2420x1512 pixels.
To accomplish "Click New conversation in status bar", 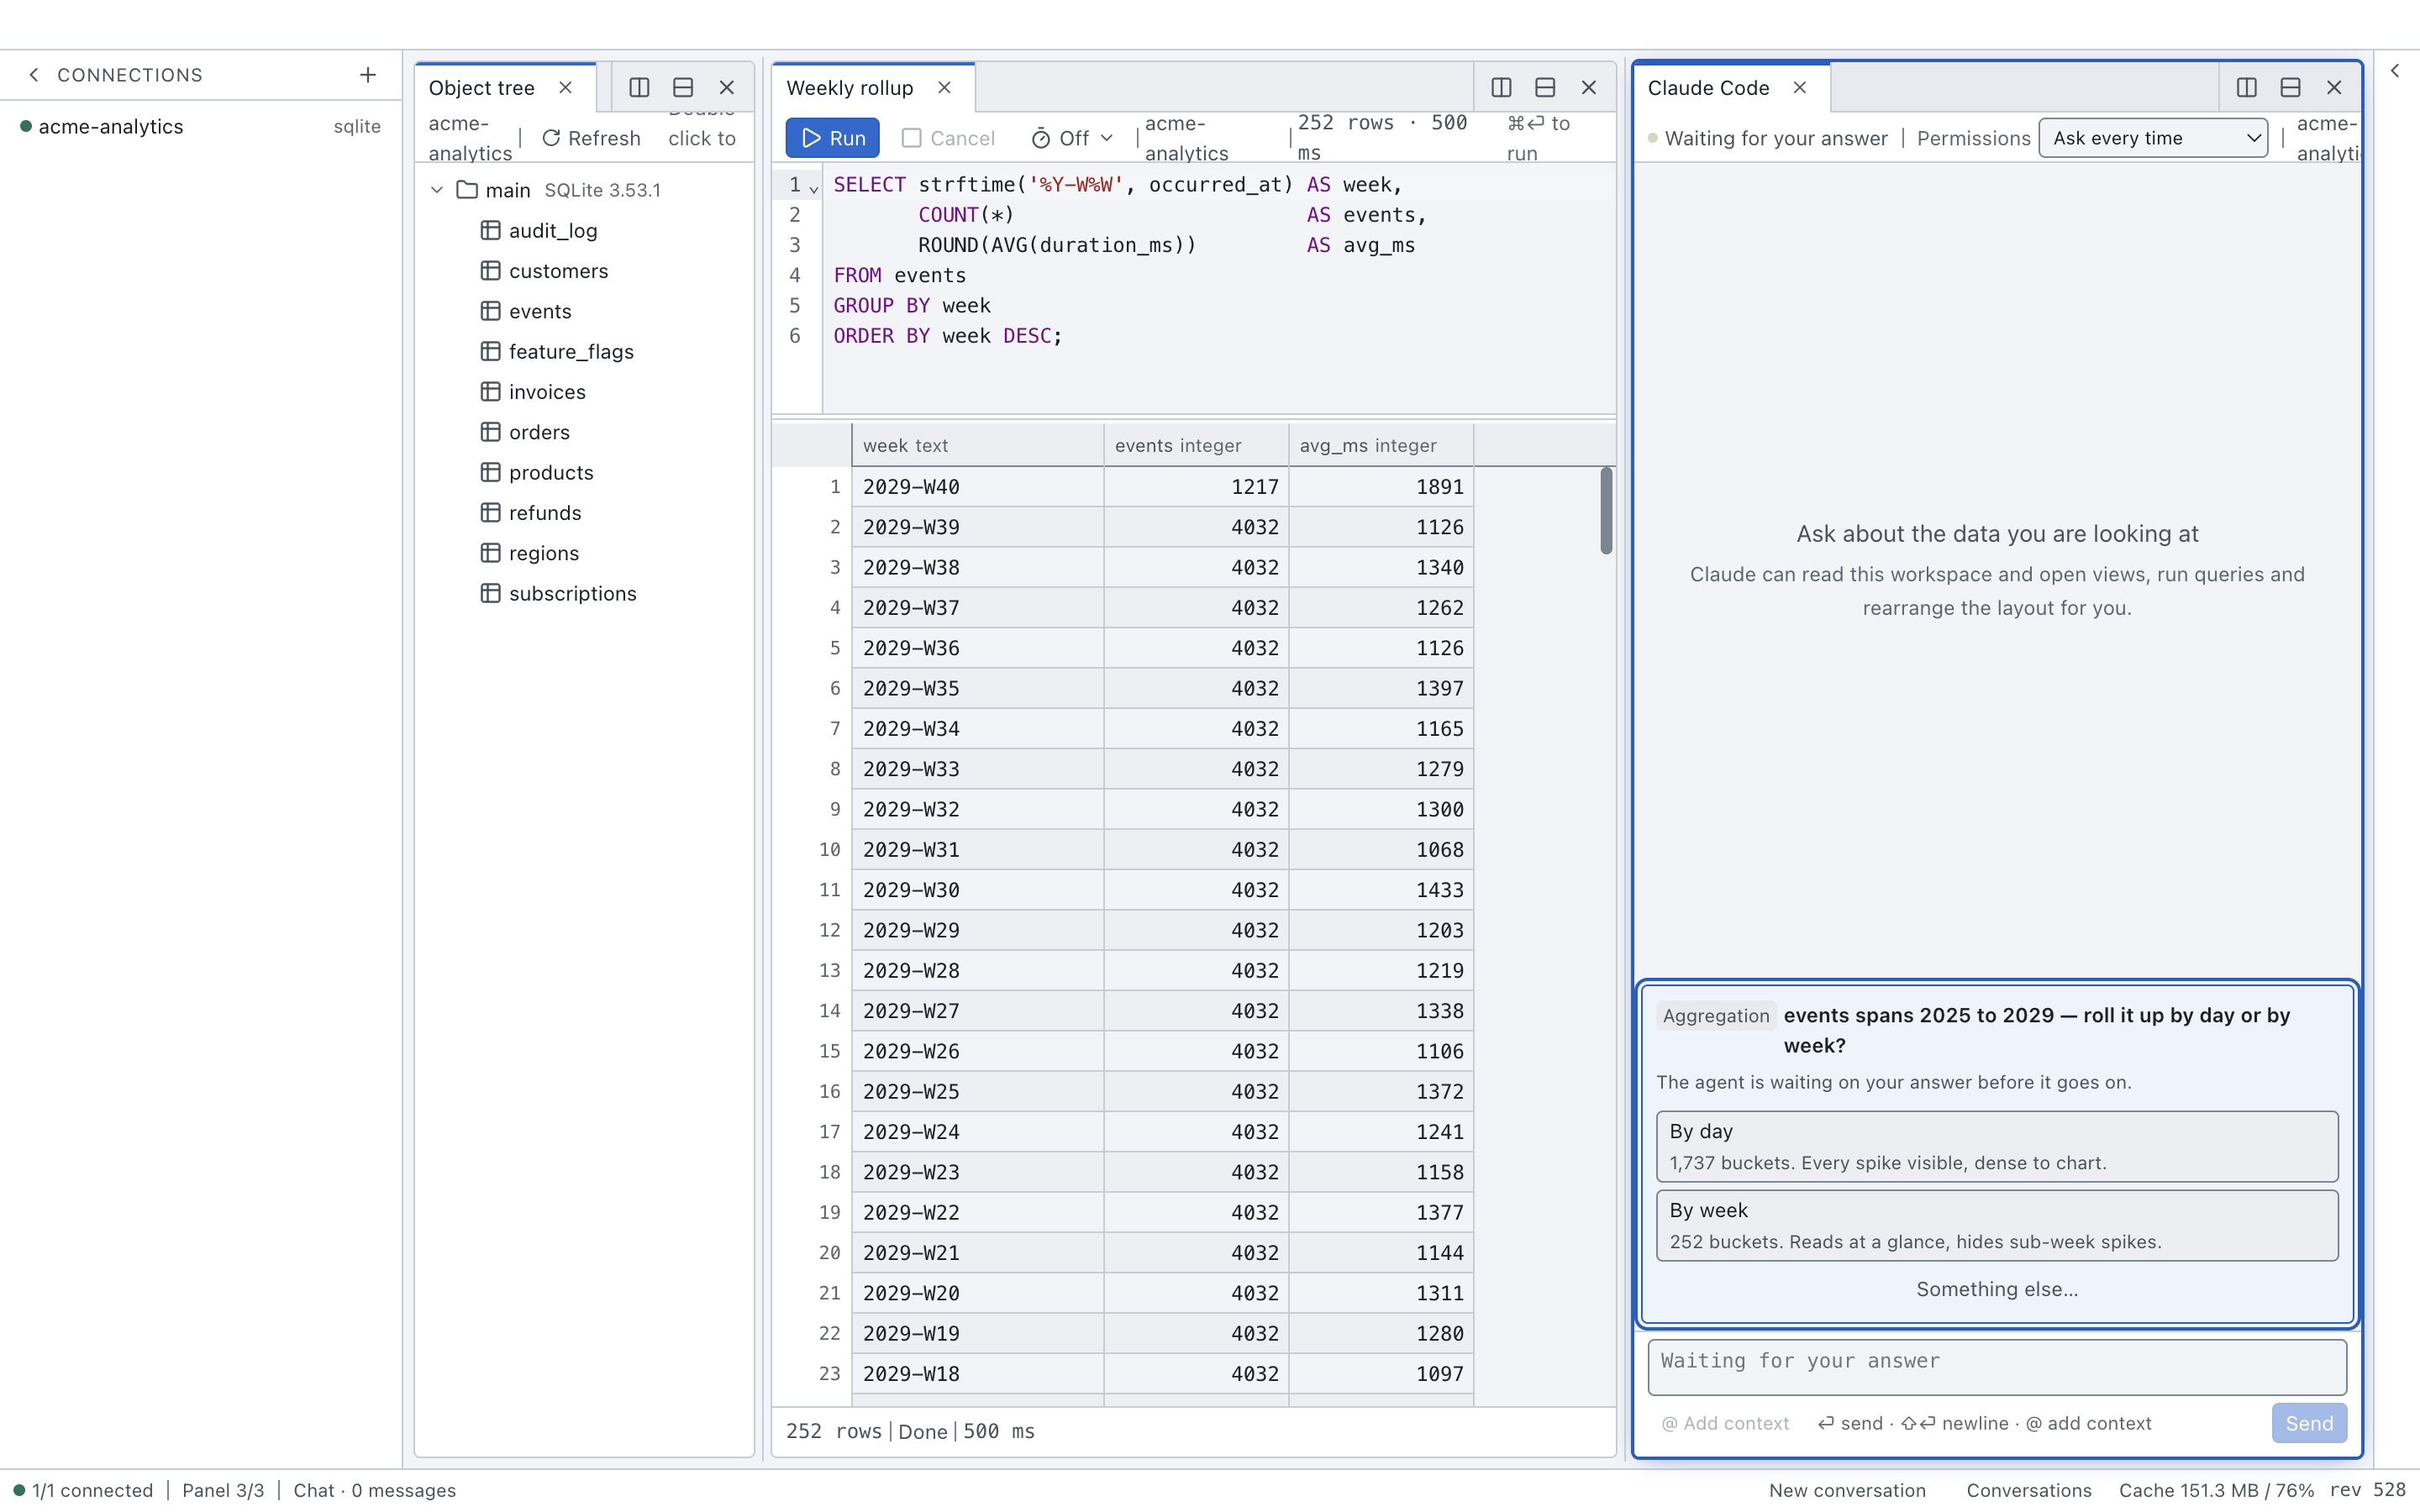I will click(1847, 1490).
